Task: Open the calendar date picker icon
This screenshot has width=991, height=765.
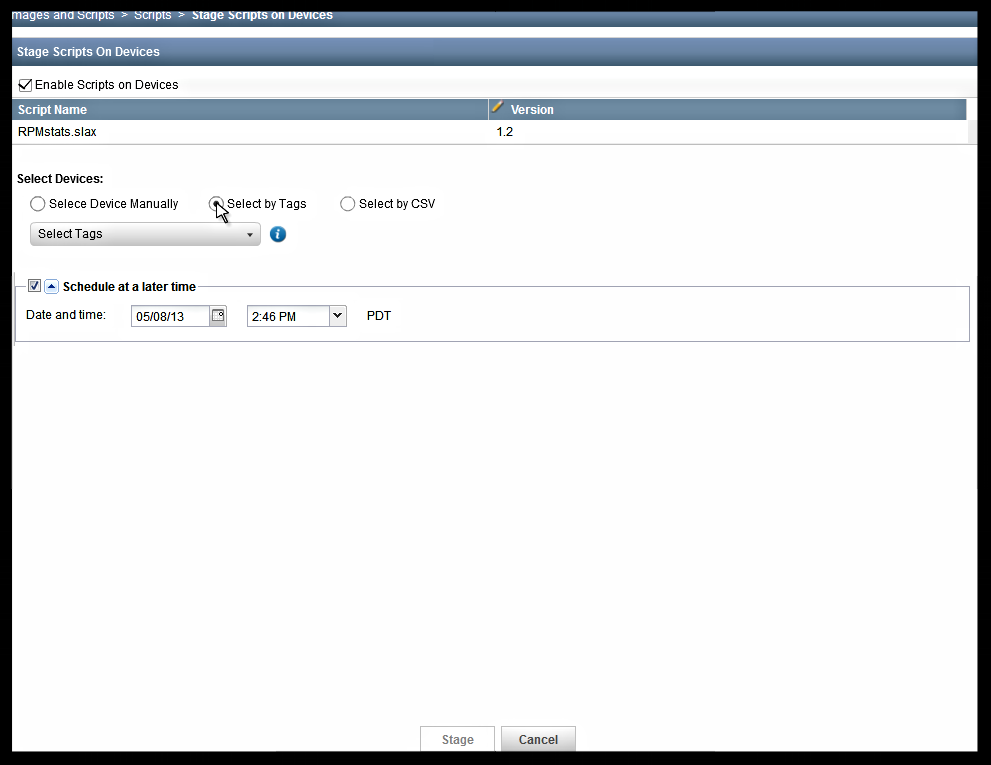Action: tap(218, 315)
